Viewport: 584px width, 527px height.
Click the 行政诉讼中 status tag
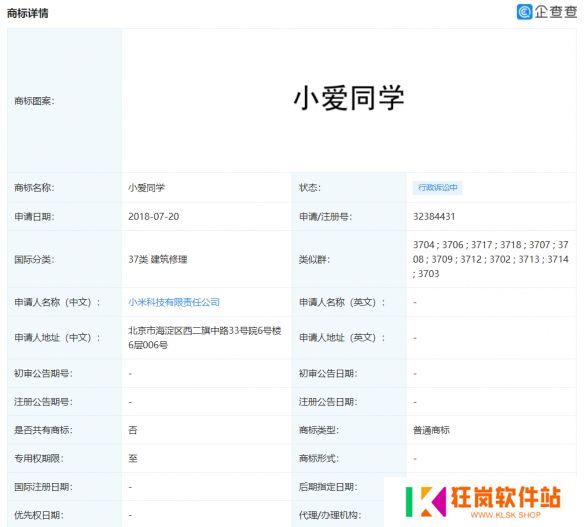437,188
